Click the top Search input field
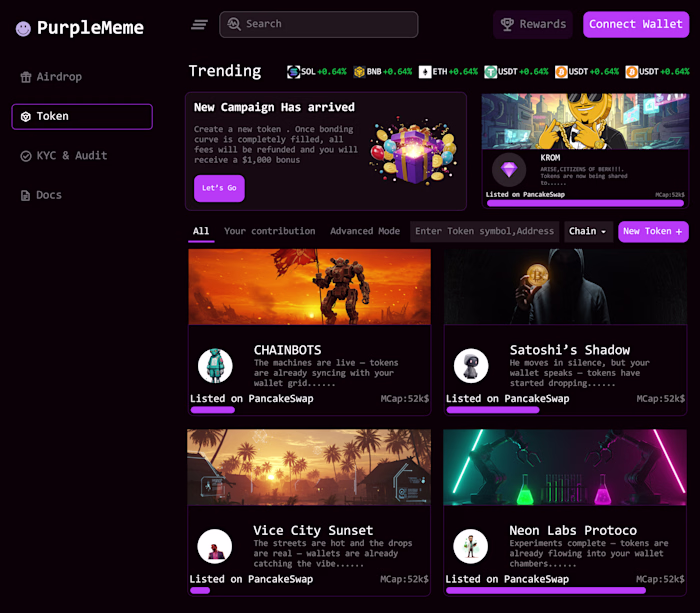The width and height of the screenshot is (700, 613). [x=319, y=24]
